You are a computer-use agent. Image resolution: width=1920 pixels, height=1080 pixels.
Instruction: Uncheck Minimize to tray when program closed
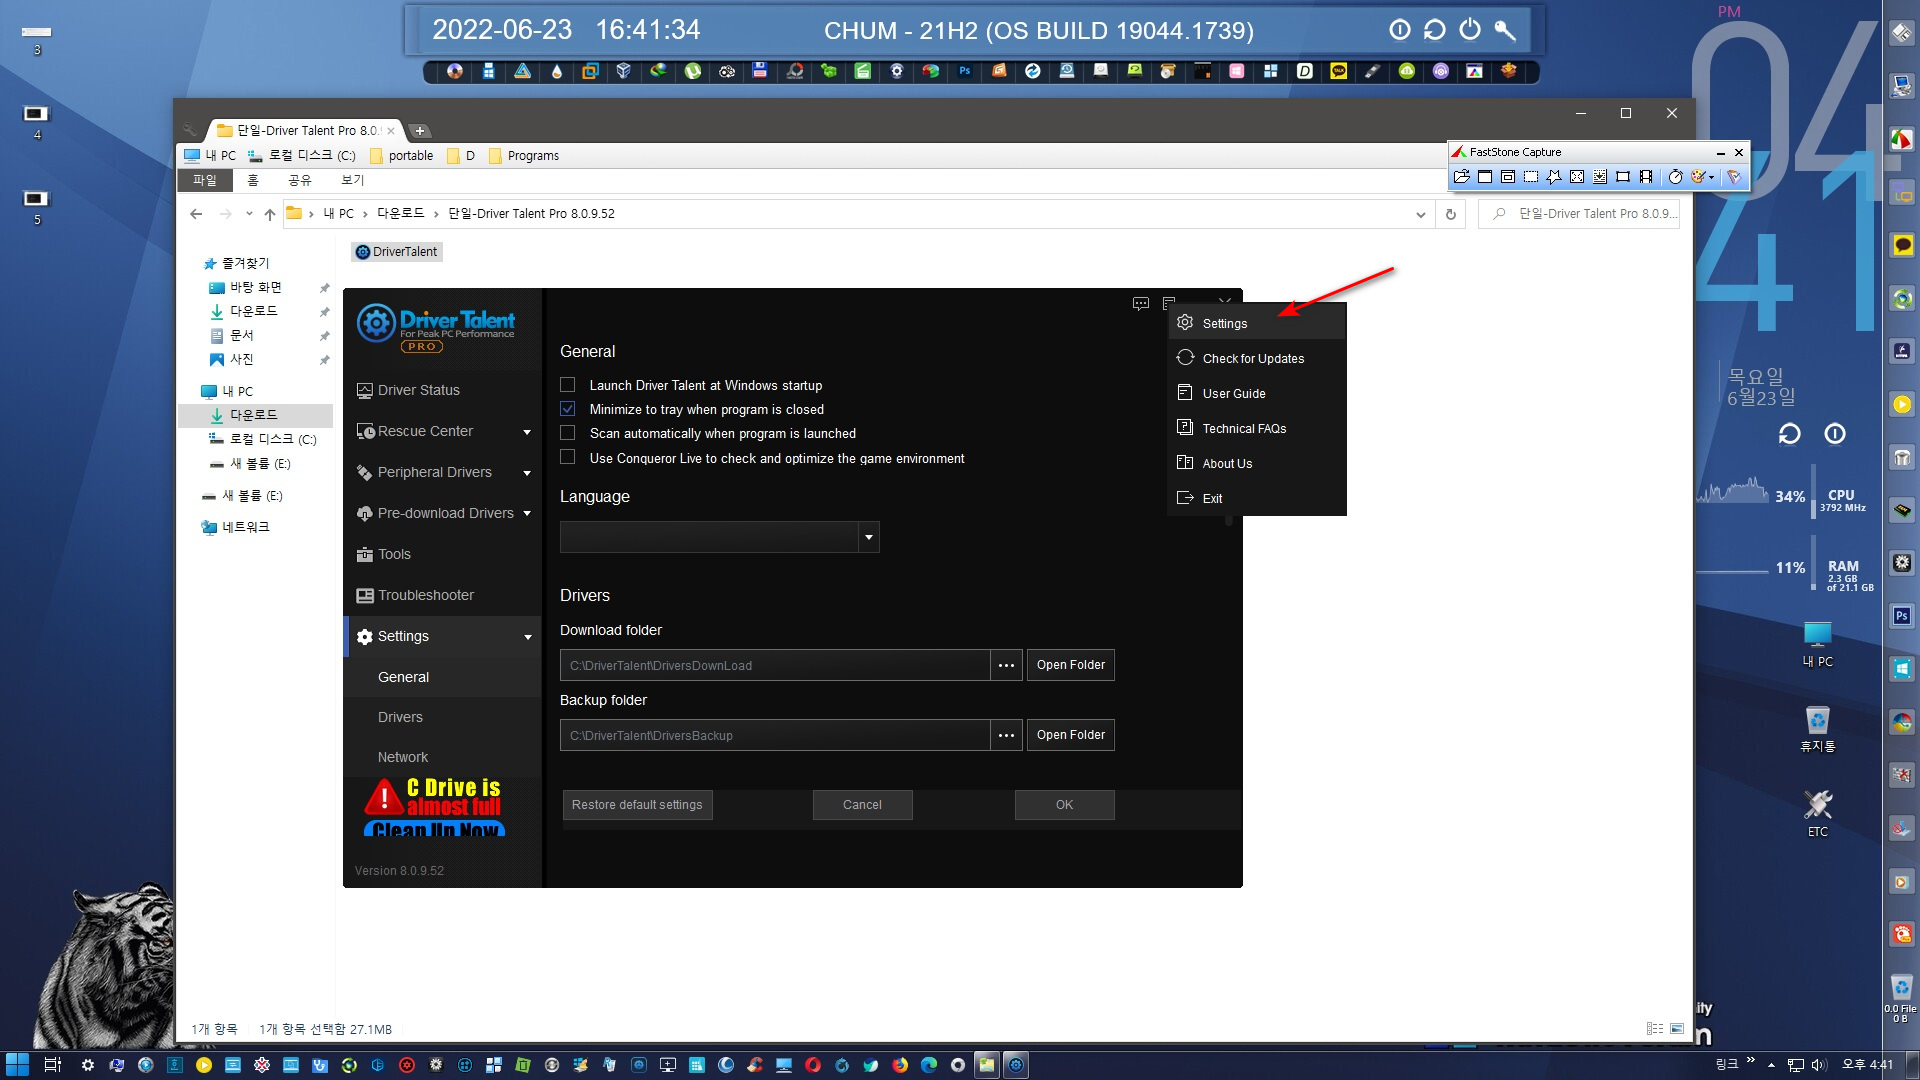(x=568, y=409)
